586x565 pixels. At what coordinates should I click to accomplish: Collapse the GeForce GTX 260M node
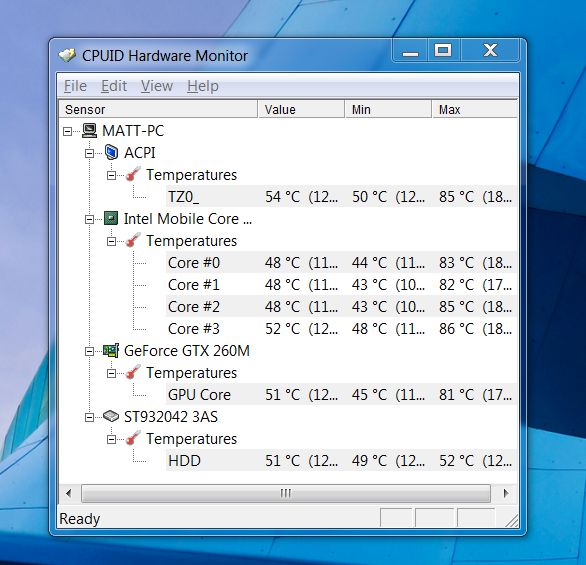coord(89,352)
